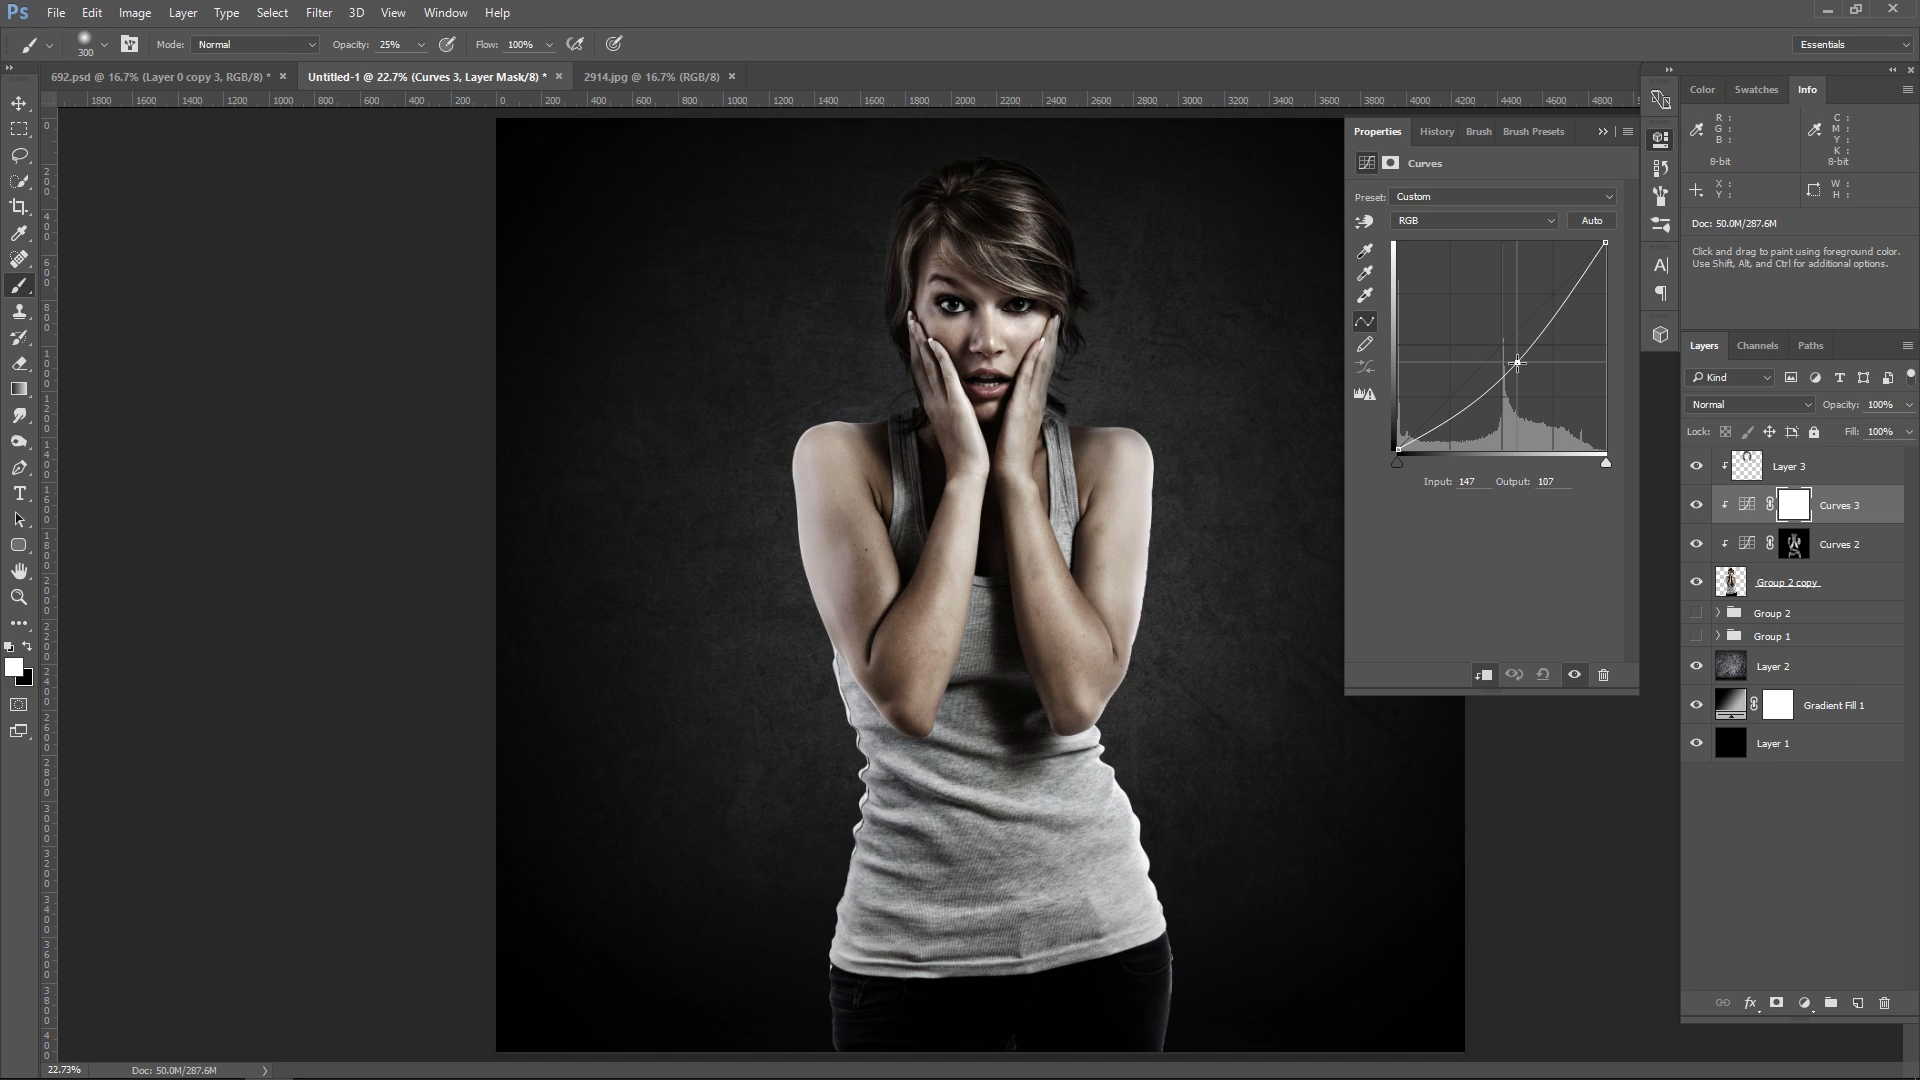Open the Opacity slider dropdown in options bar

pyautogui.click(x=421, y=45)
